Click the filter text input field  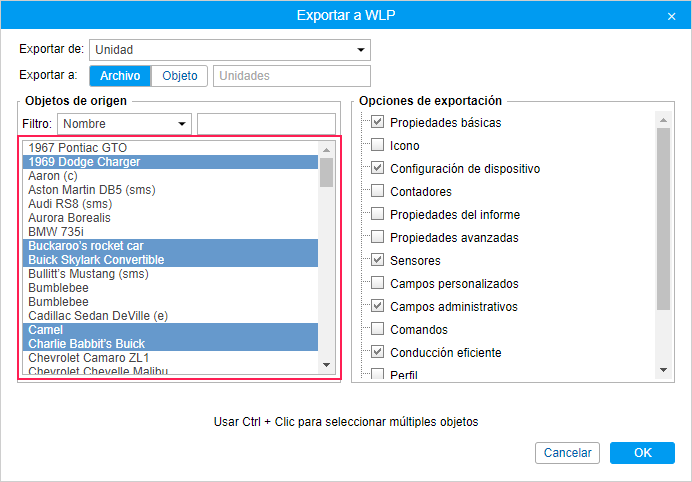[x=266, y=123]
